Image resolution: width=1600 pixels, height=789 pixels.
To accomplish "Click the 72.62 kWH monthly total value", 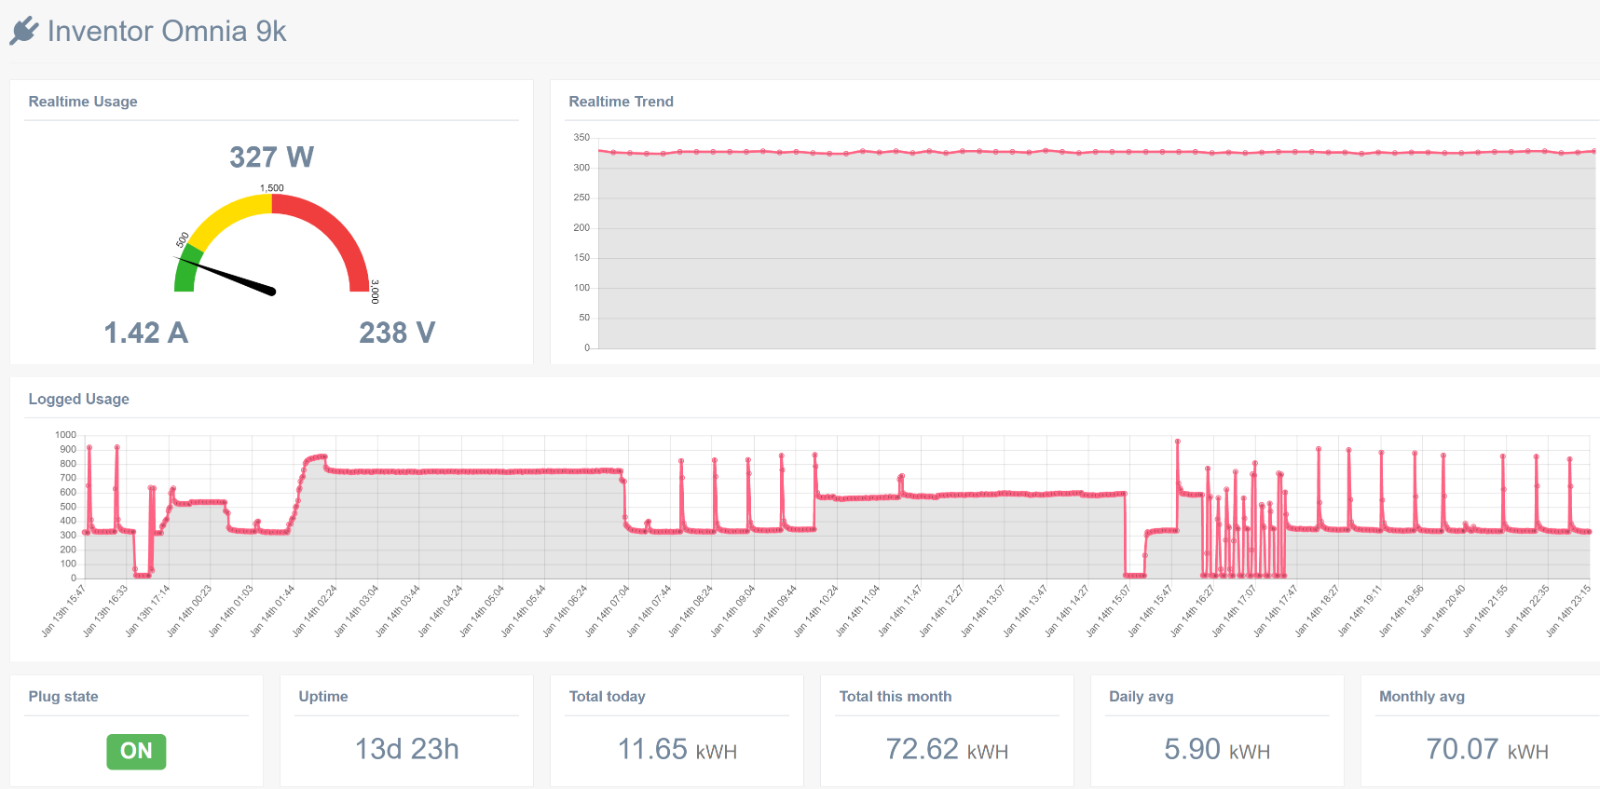I will coord(947,749).
